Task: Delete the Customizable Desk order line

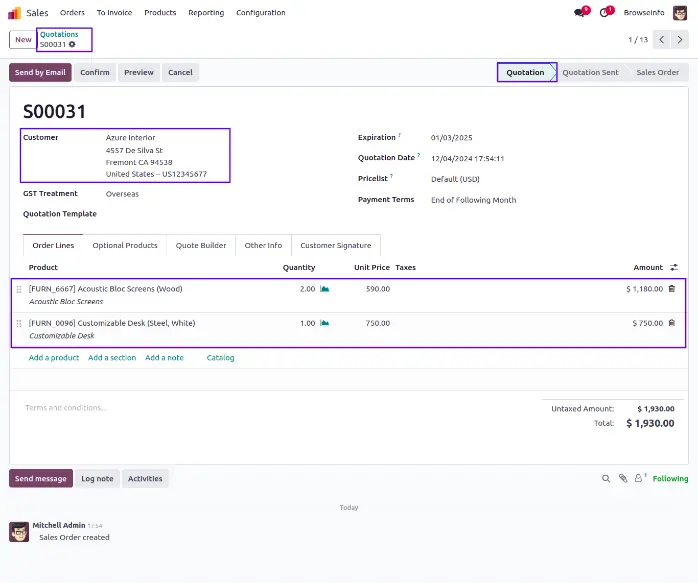Action: coord(671,323)
